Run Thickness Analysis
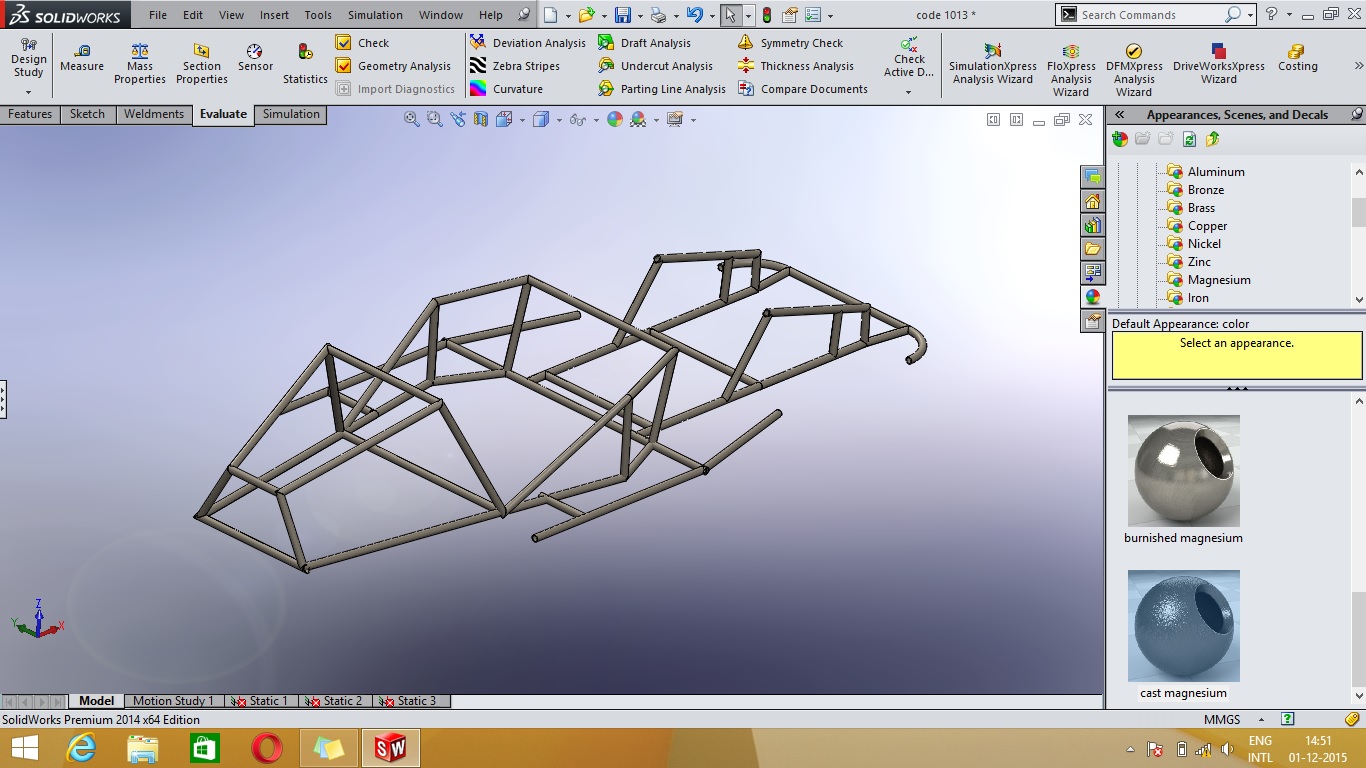This screenshot has width=1366, height=768. (796, 66)
